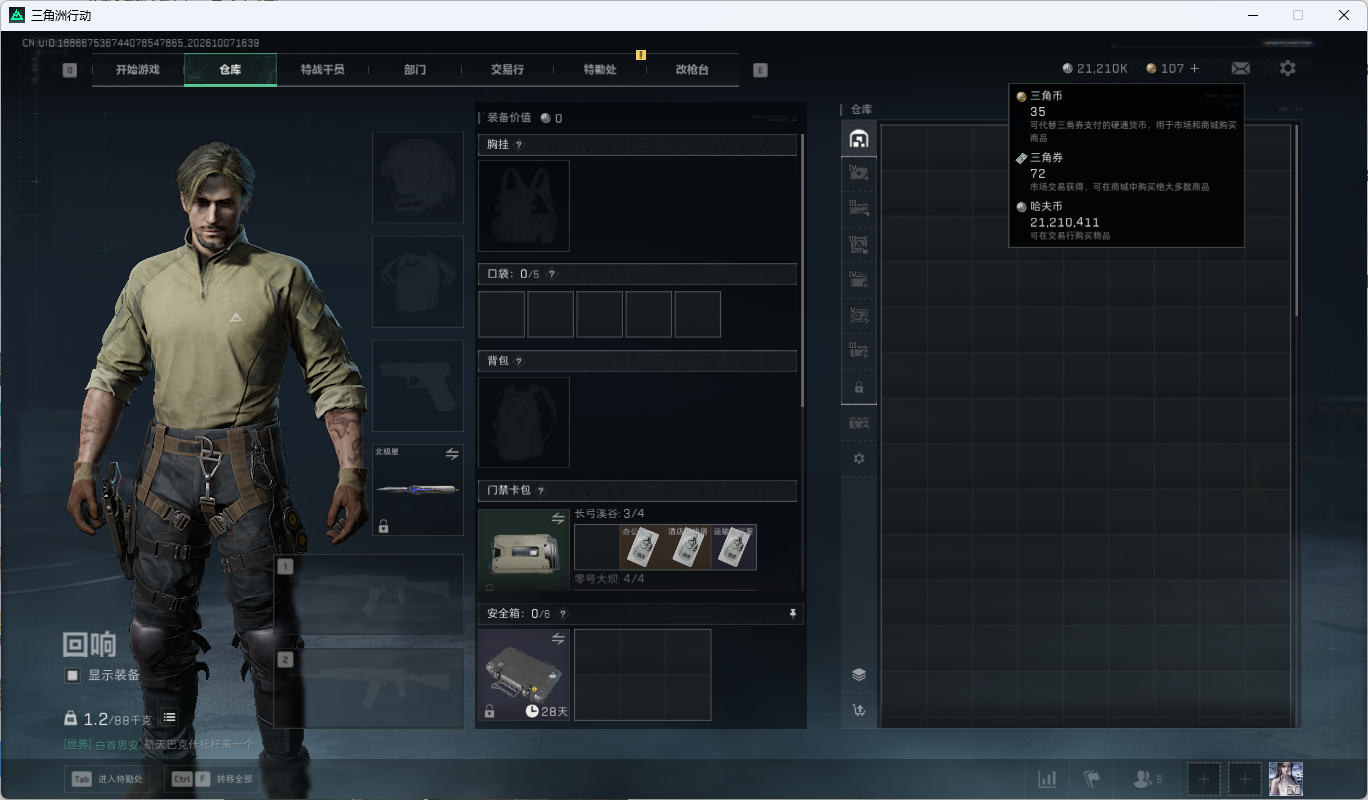This screenshot has width=1368, height=800.
Task: Click the 门禁卡包 help question mark
Action: coord(541,491)
